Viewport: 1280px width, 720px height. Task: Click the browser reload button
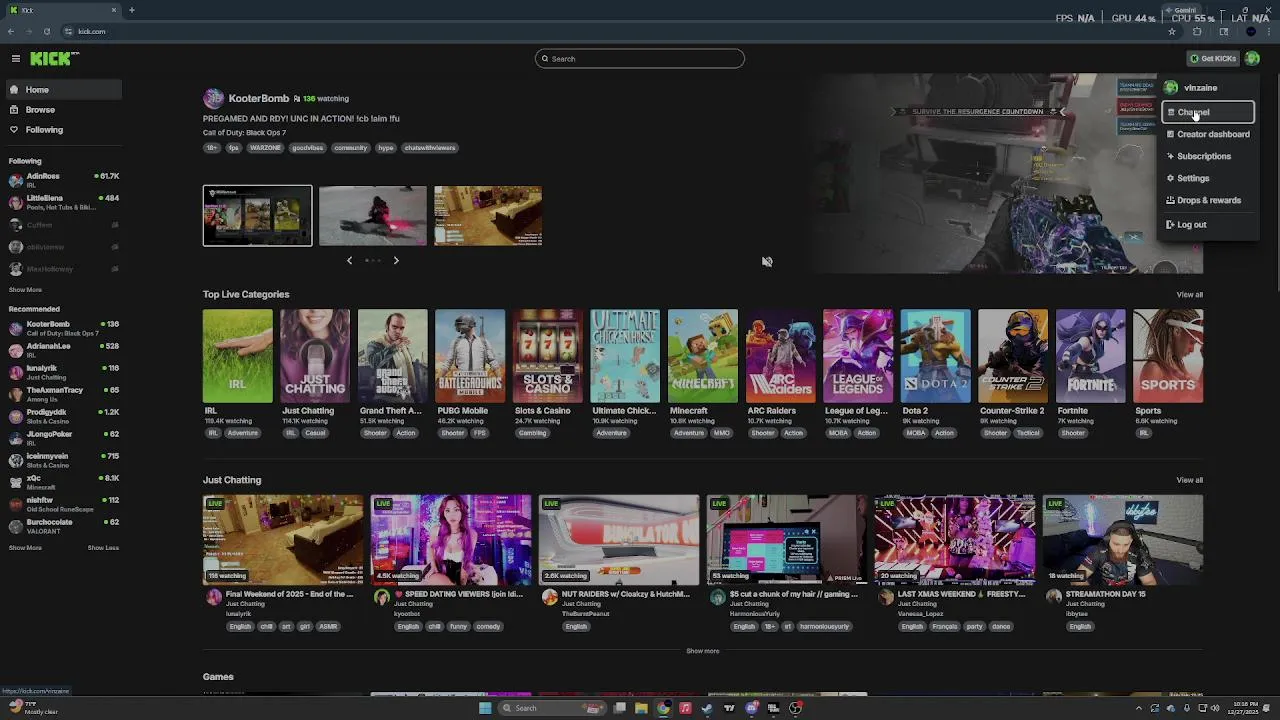point(47,32)
